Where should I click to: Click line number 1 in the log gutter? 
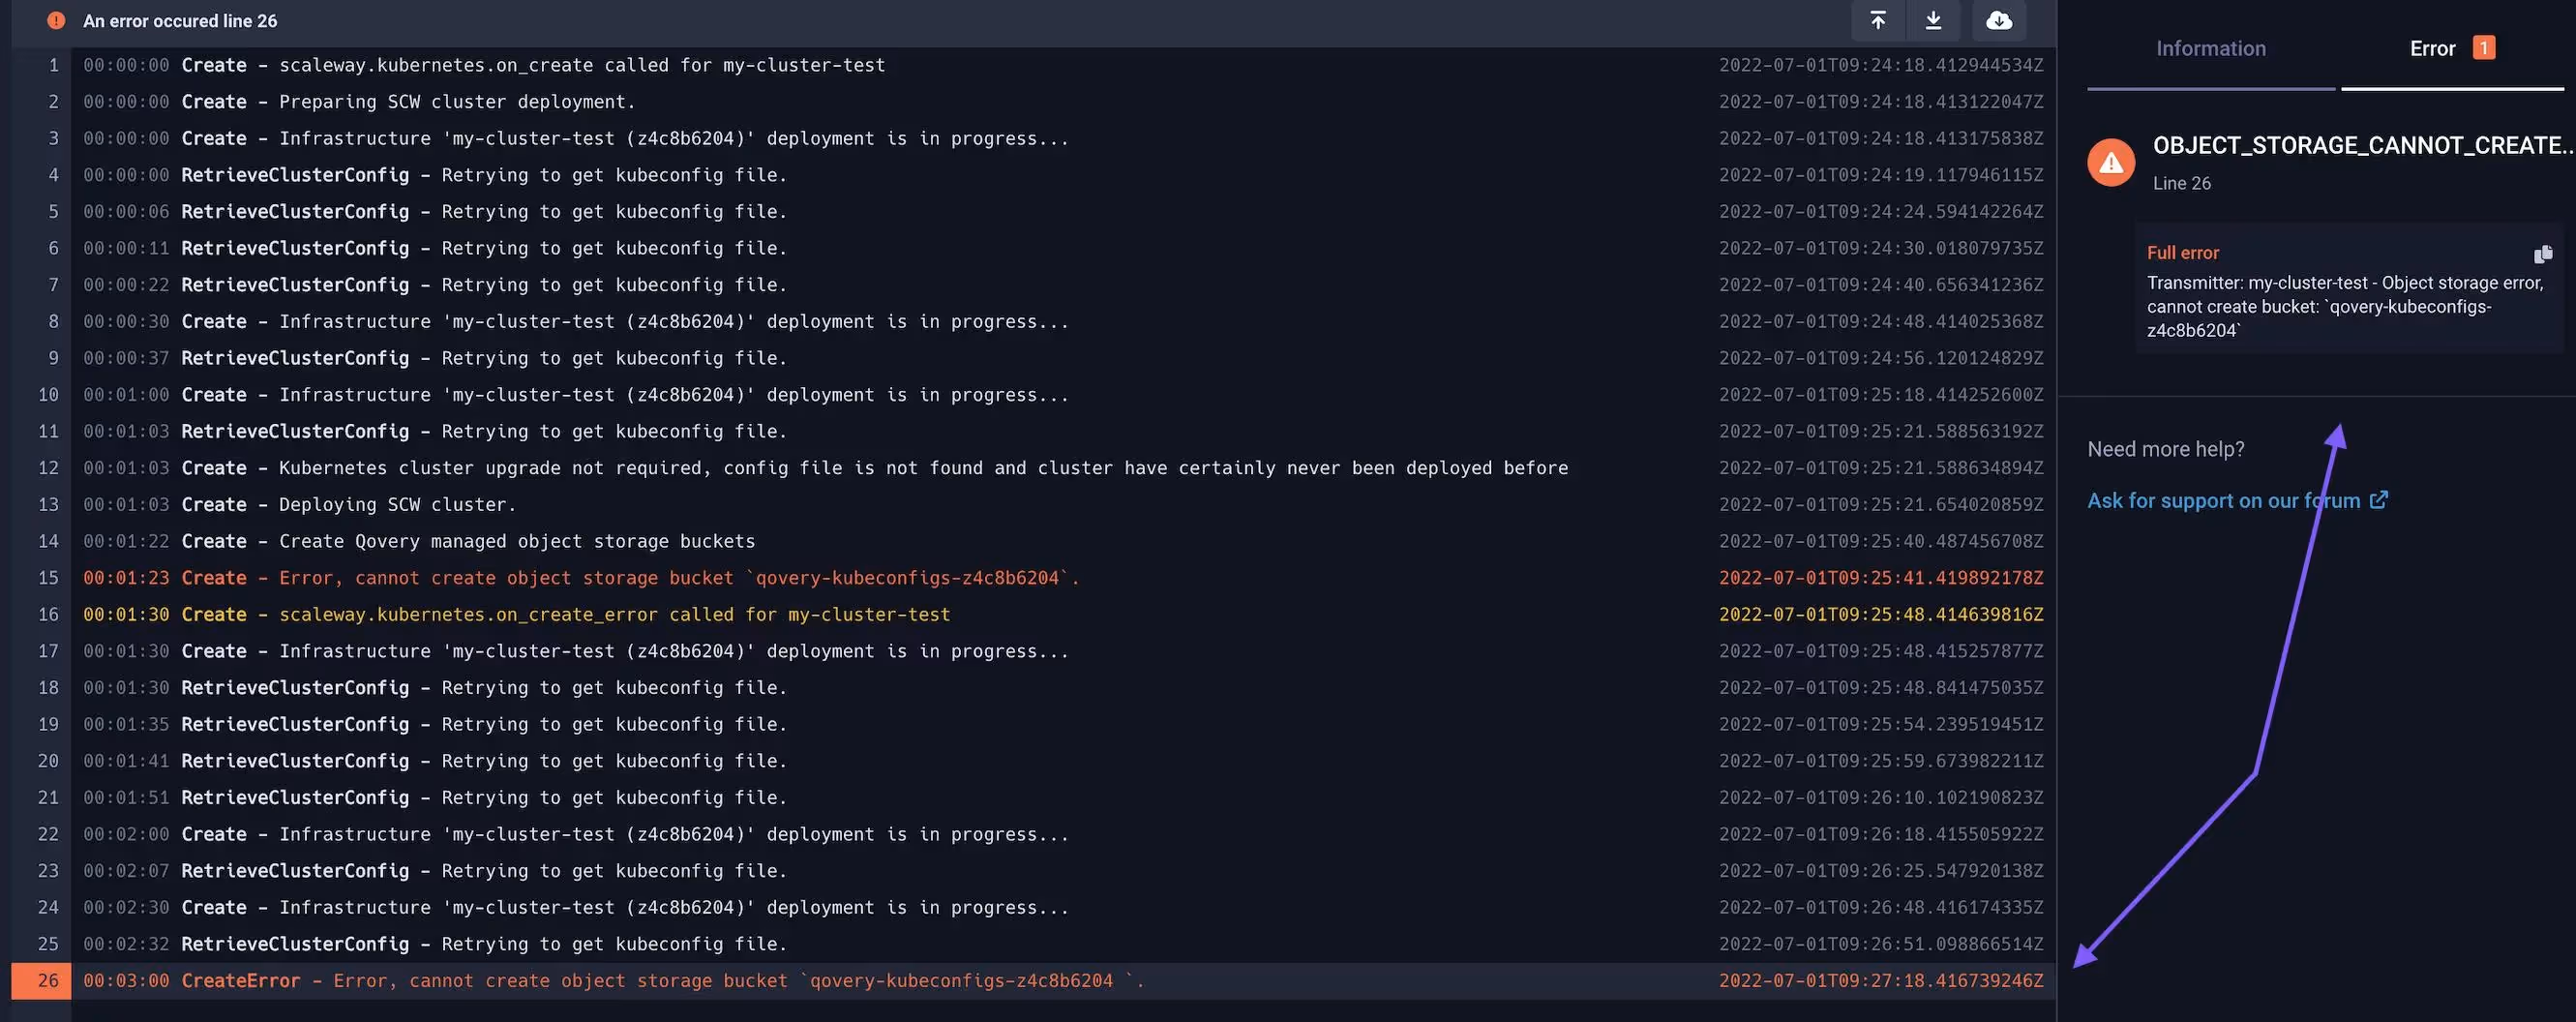[51, 64]
